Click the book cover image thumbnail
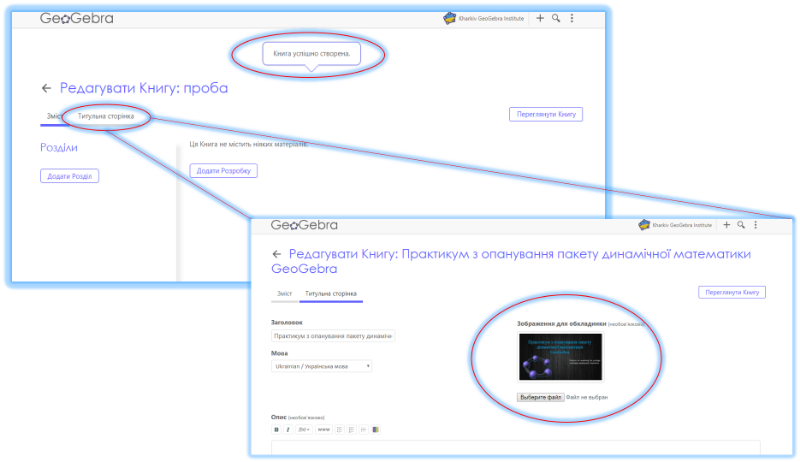The height and width of the screenshot is (462, 800). 560,357
